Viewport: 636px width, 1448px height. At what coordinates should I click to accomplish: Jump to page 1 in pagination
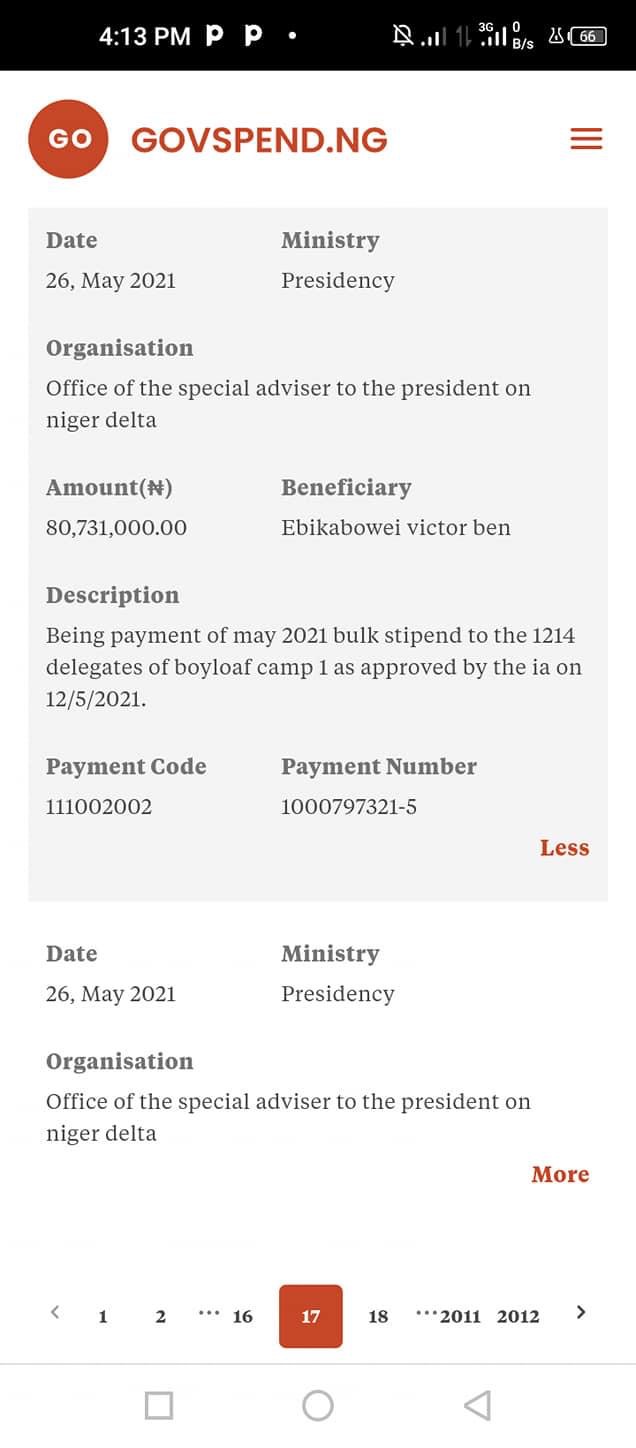coord(103,1316)
